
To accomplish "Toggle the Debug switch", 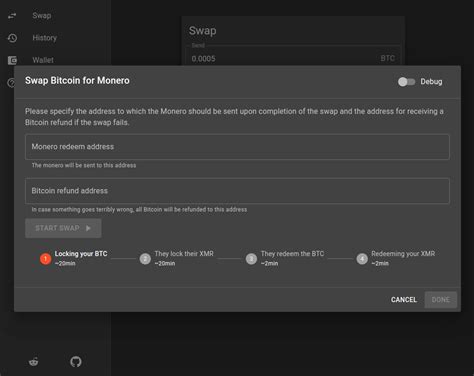I will point(406,82).
